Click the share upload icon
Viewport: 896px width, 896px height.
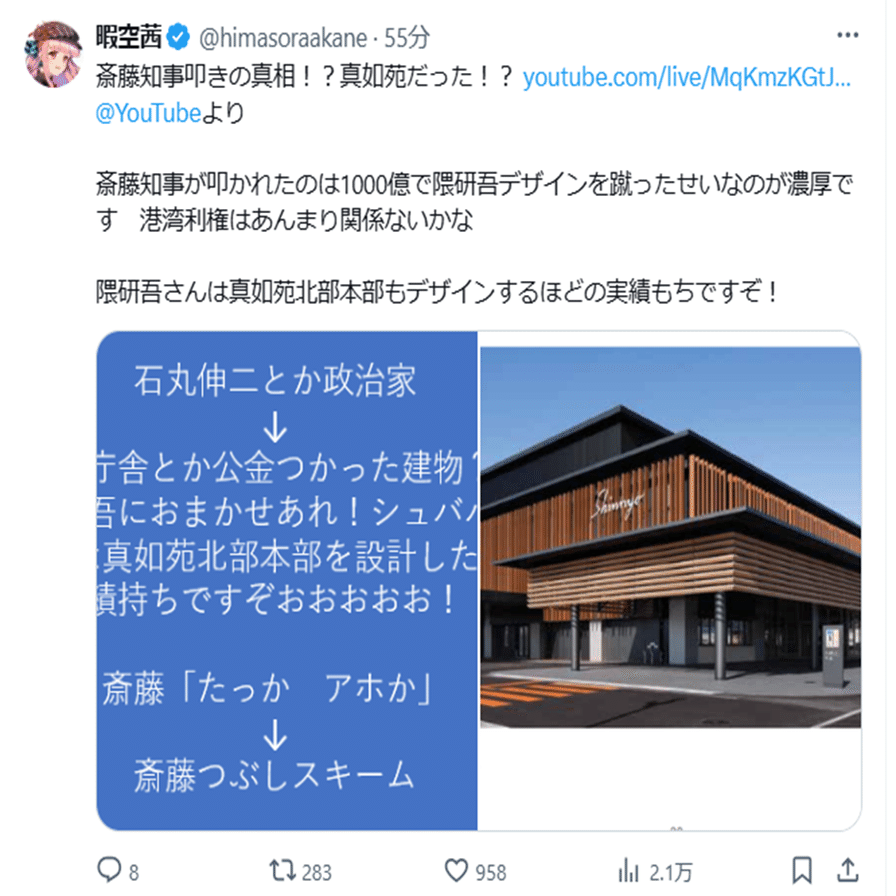(848, 870)
